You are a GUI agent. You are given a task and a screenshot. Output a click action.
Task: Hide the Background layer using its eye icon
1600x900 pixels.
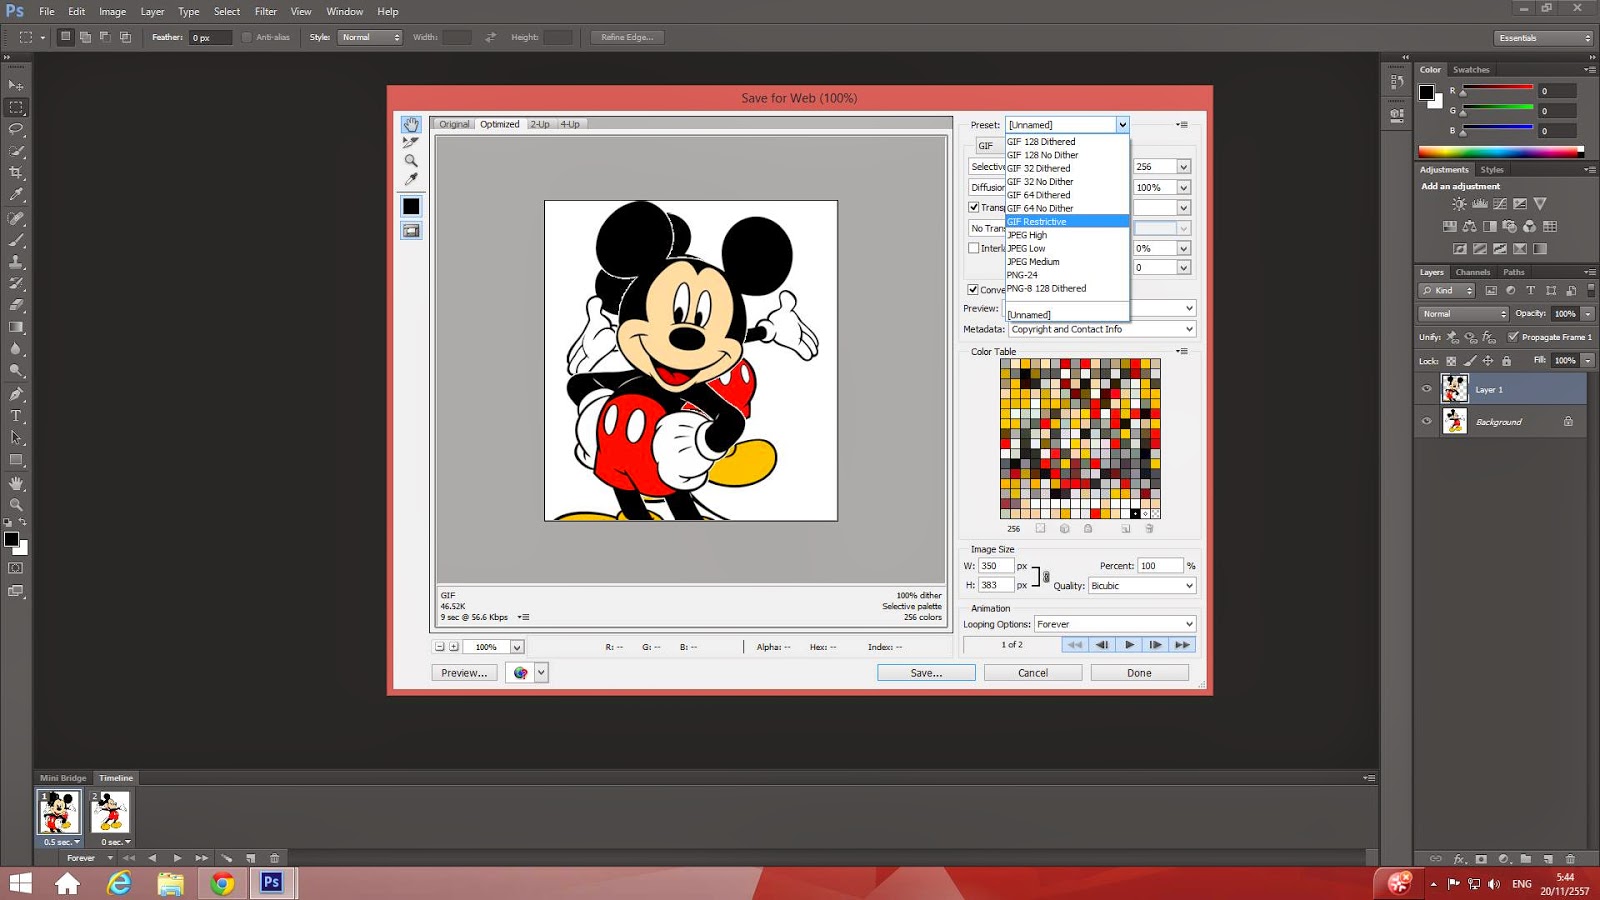(x=1427, y=421)
